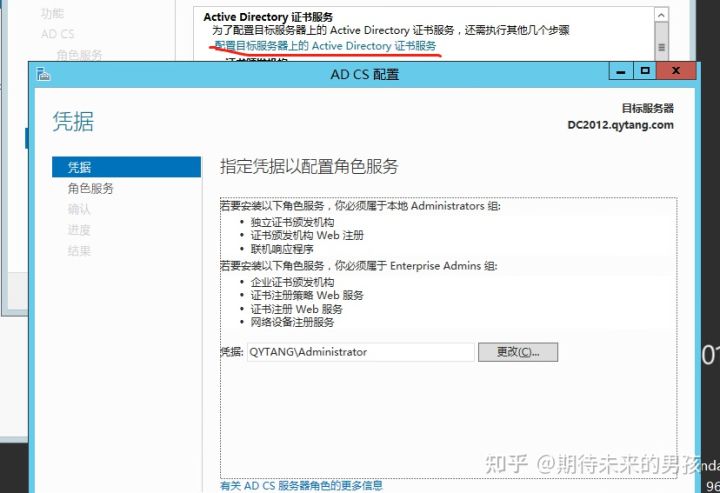Select 凭据 step in wizard sidebar
This screenshot has height=493, width=720.
[126, 167]
